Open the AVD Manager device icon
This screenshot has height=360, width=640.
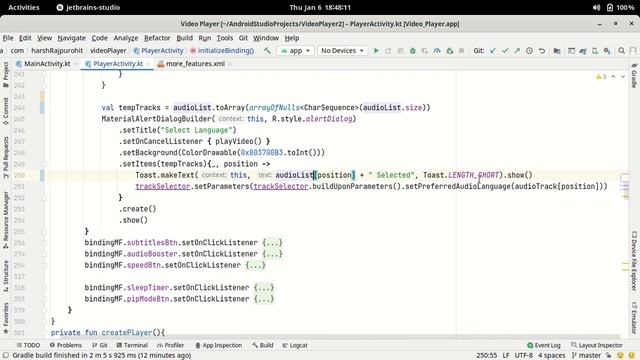(595, 51)
